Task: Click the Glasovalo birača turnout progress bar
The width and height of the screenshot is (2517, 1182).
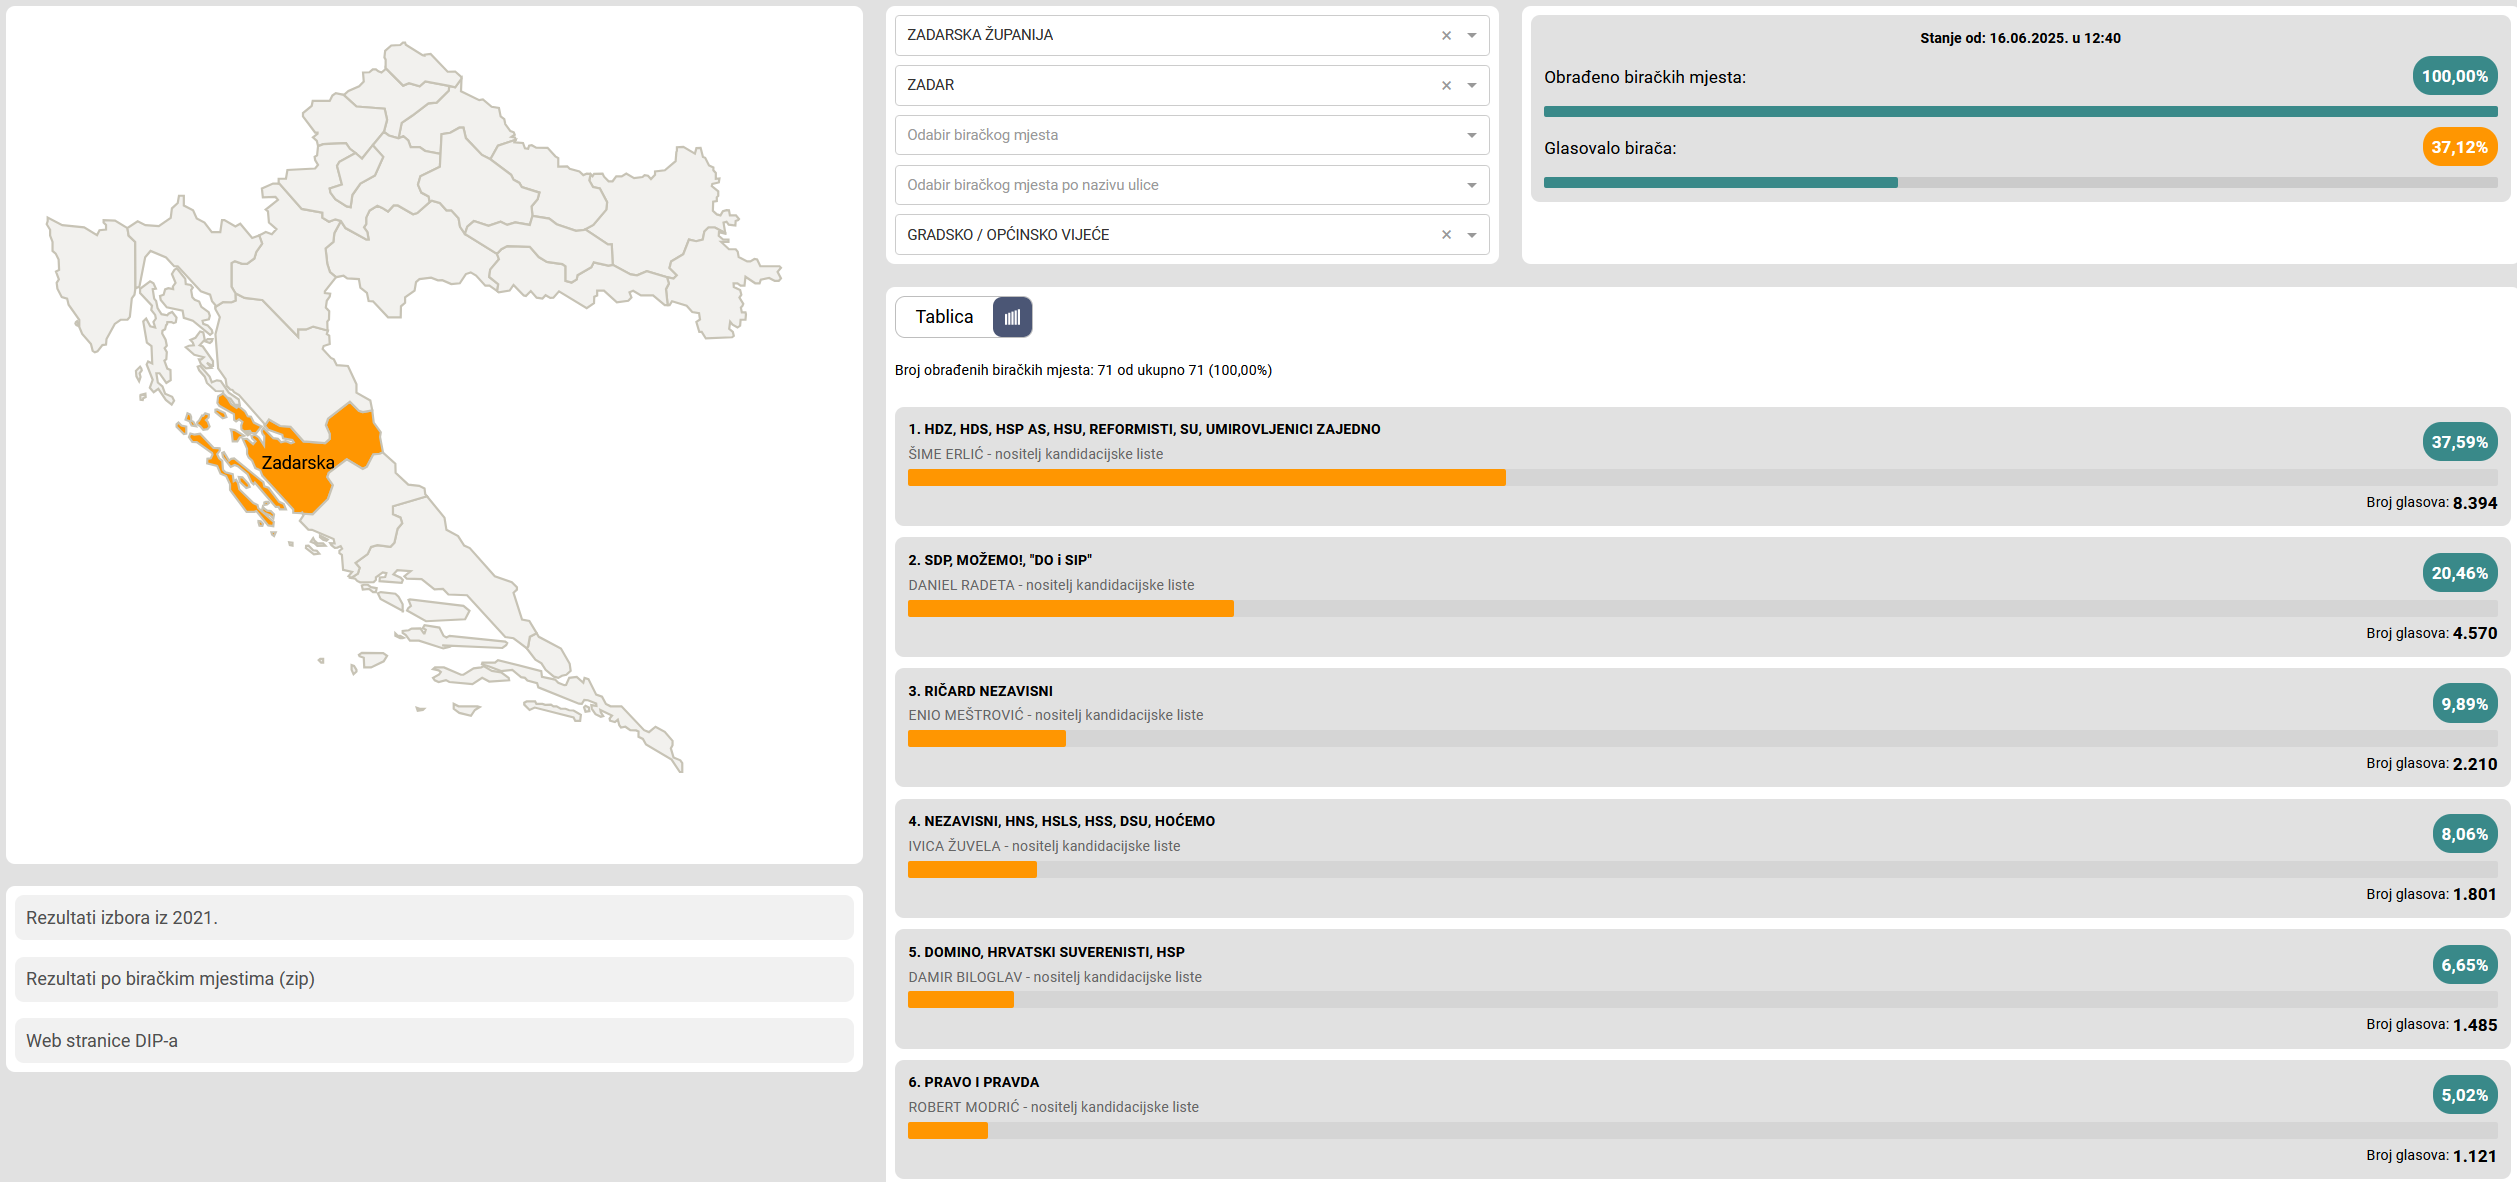Action: (x=2020, y=183)
